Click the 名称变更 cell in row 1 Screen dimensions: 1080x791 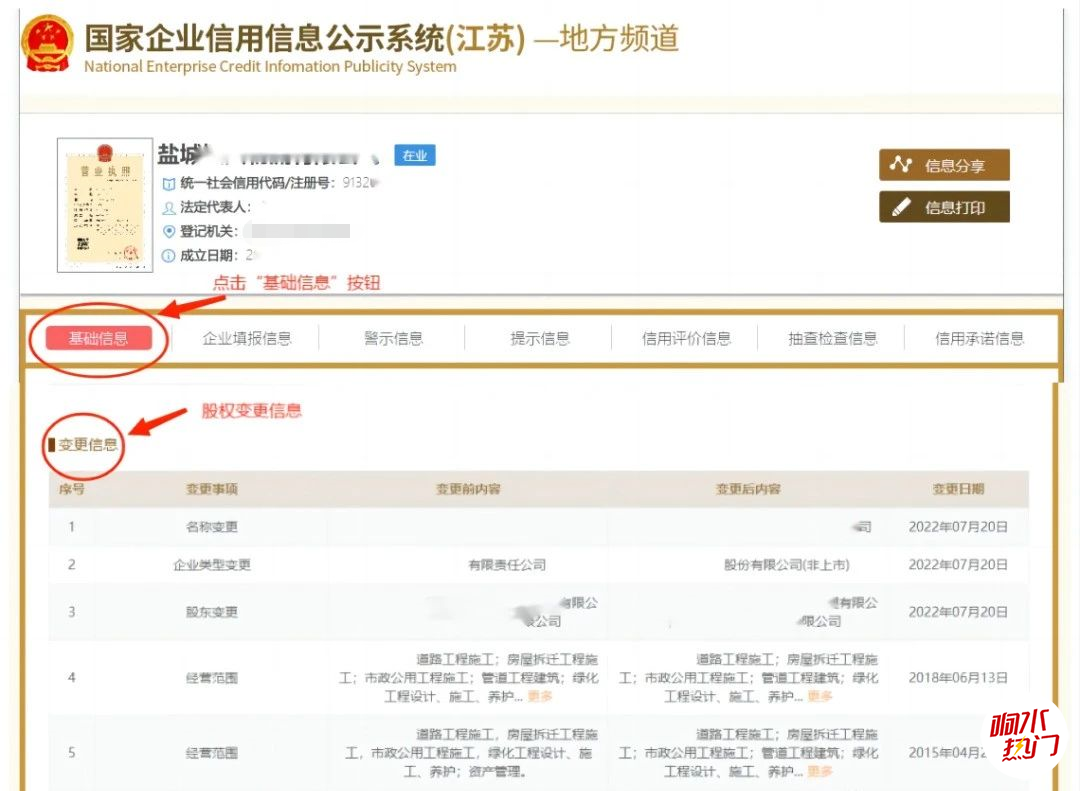[x=211, y=527]
